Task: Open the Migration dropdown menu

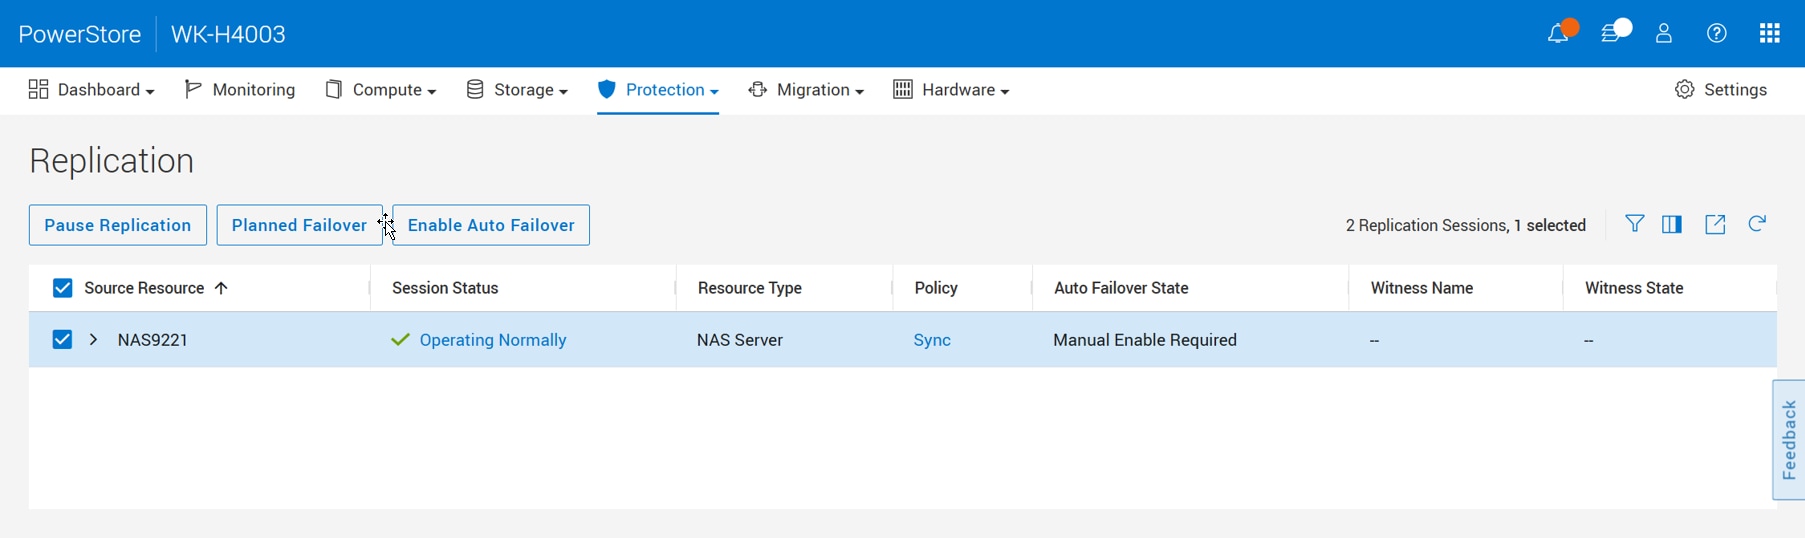Action: pyautogui.click(x=806, y=90)
